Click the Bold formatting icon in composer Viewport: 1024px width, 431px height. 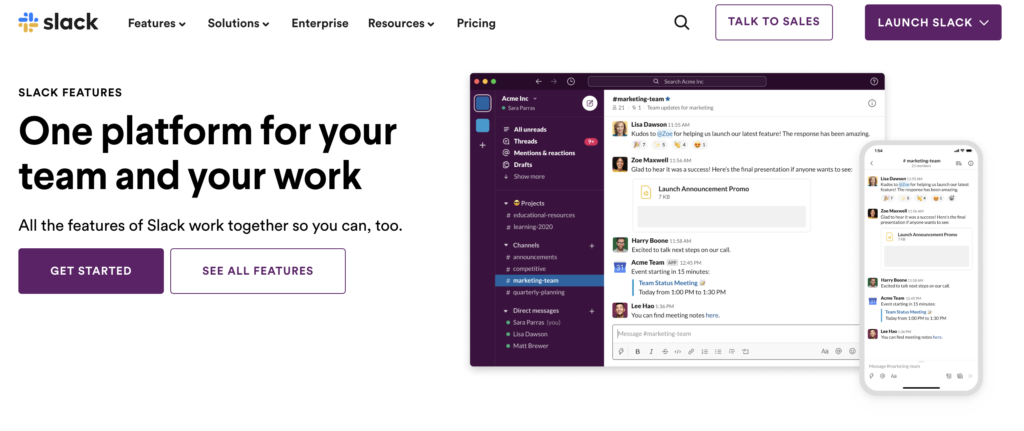[x=638, y=351]
